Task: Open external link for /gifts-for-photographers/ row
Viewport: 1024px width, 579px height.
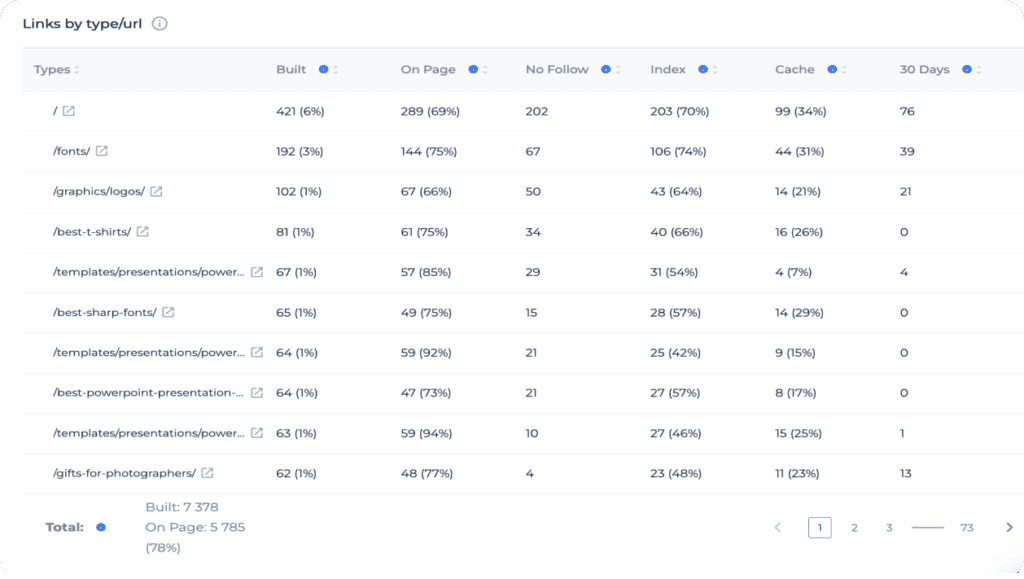Action: click(207, 473)
